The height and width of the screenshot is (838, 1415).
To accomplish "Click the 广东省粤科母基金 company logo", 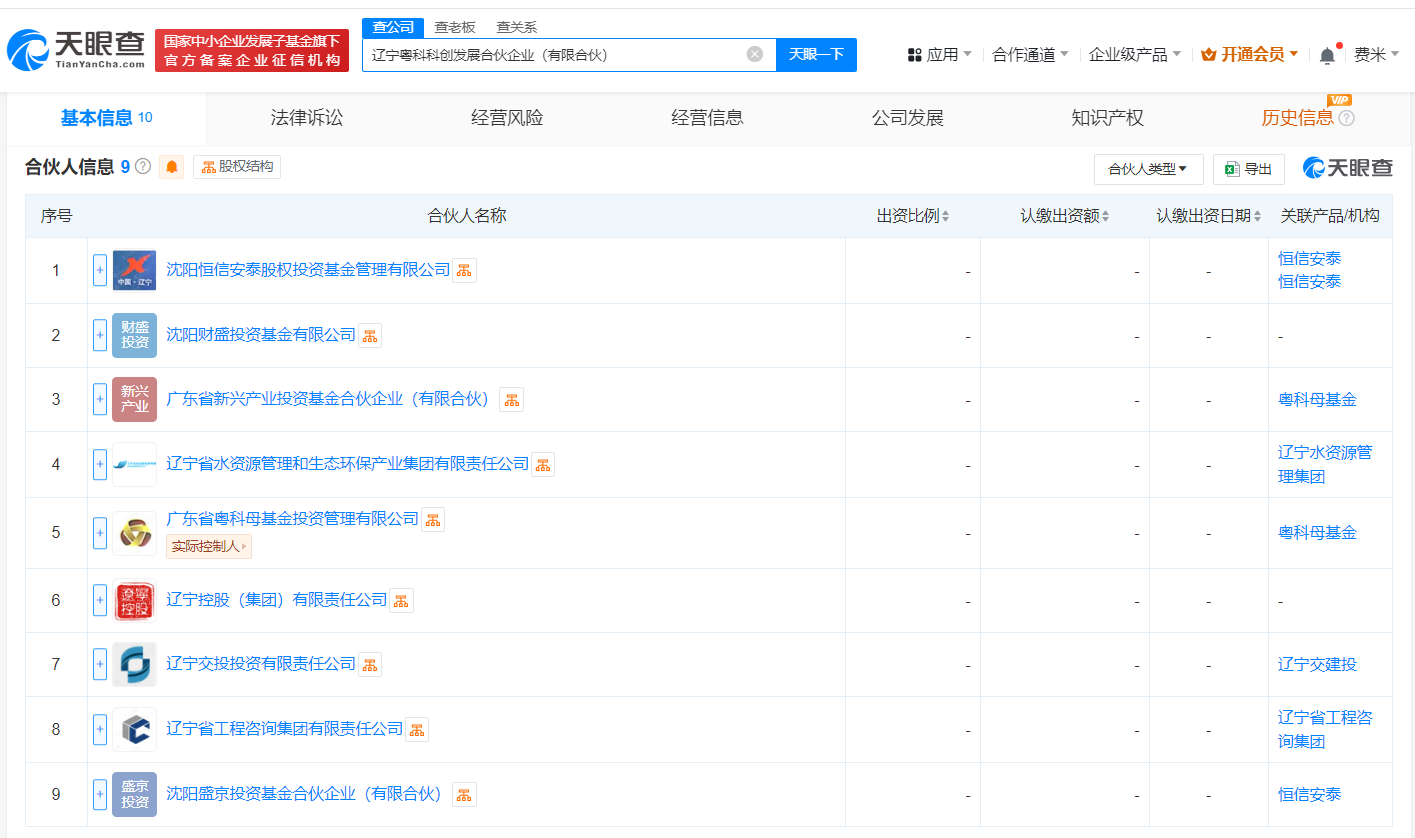I will 134,533.
